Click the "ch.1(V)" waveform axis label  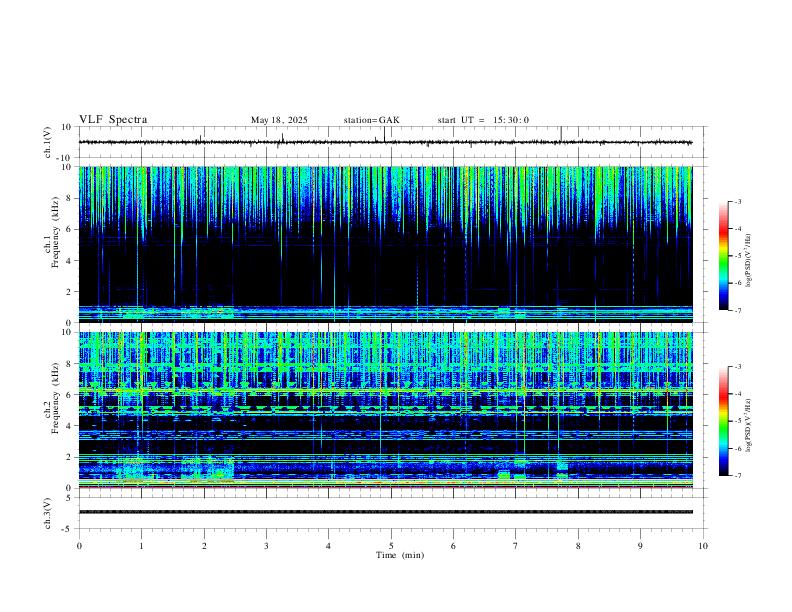49,142
